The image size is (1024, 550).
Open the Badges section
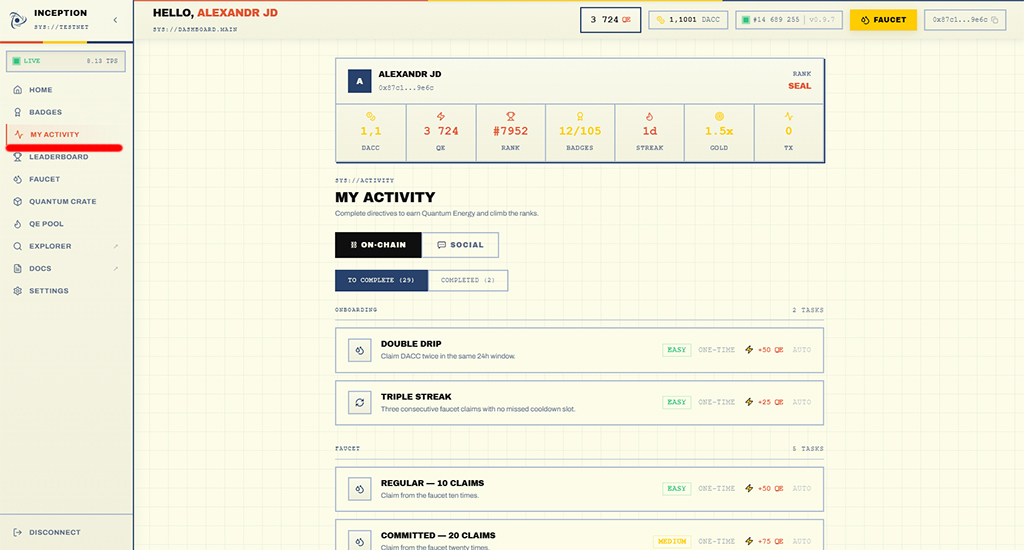coord(45,112)
